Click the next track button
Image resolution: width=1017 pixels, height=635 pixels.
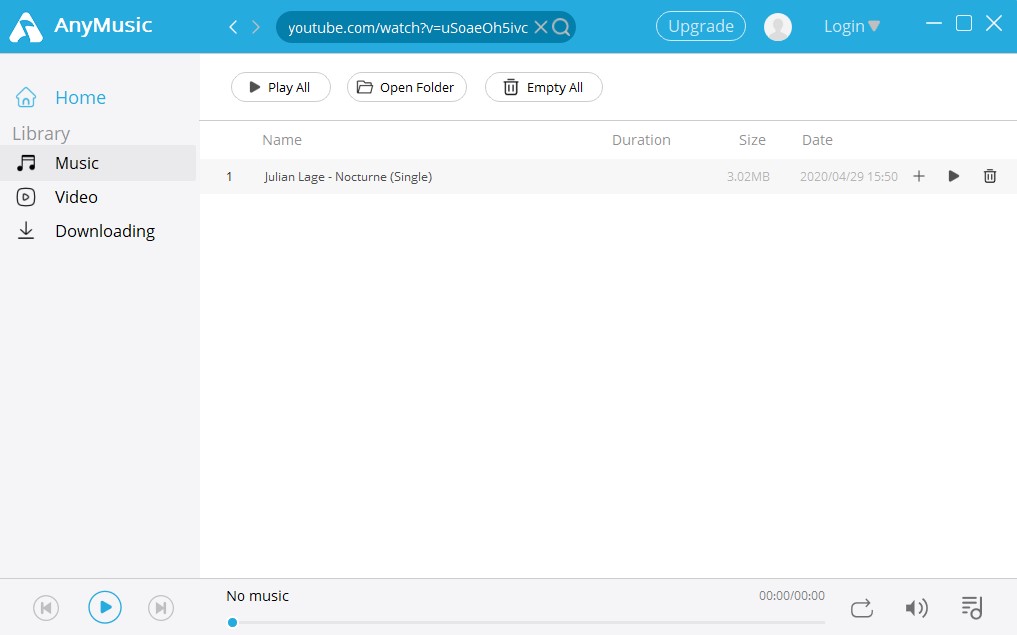(161, 608)
